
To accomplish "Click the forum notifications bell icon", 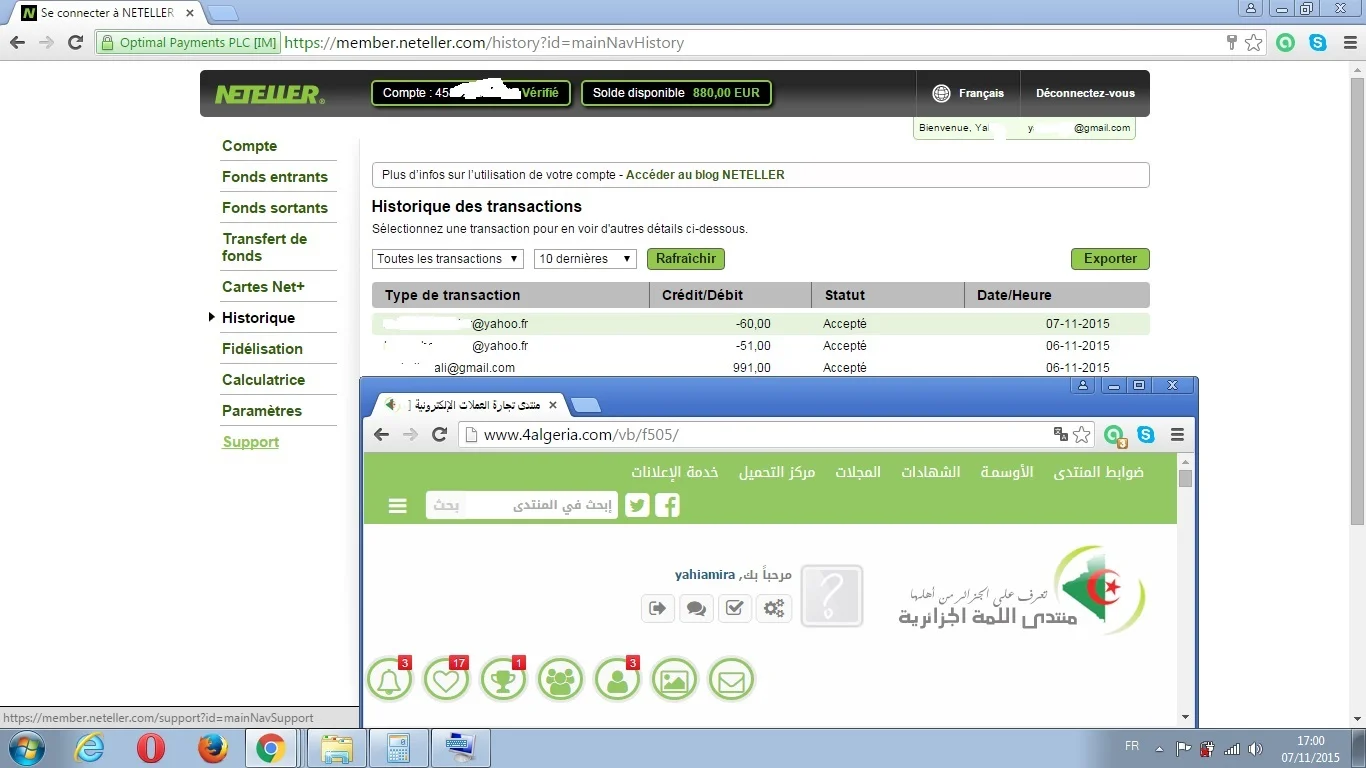I will (389, 681).
